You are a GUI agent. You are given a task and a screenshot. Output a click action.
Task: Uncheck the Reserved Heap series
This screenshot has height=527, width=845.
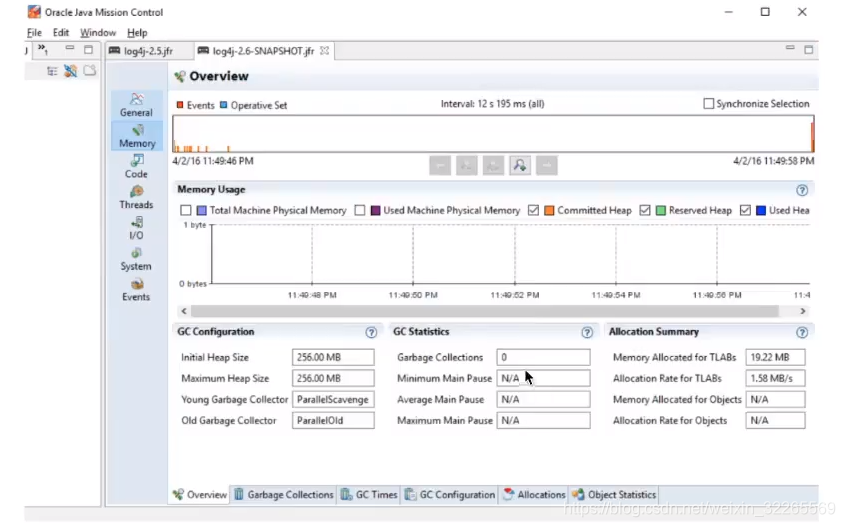click(645, 210)
